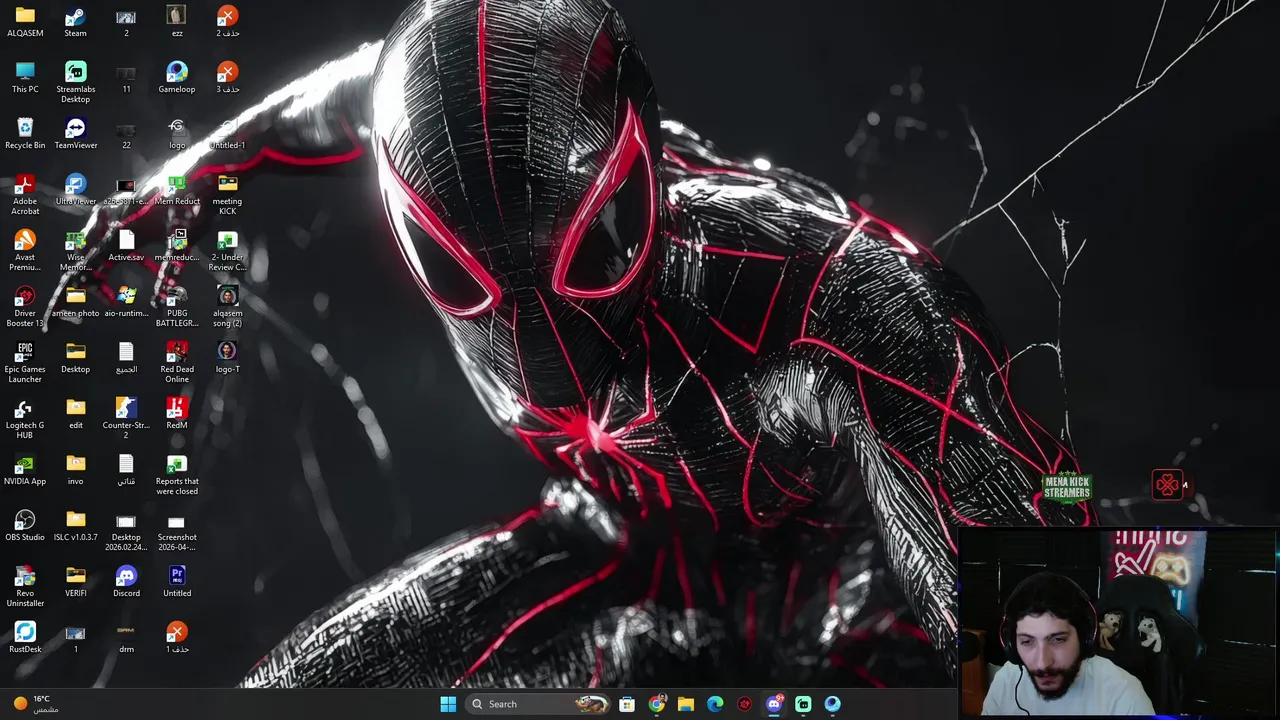Open the ALQASEM folder on the desktop
The width and height of the screenshot is (1280, 720).
(25, 21)
